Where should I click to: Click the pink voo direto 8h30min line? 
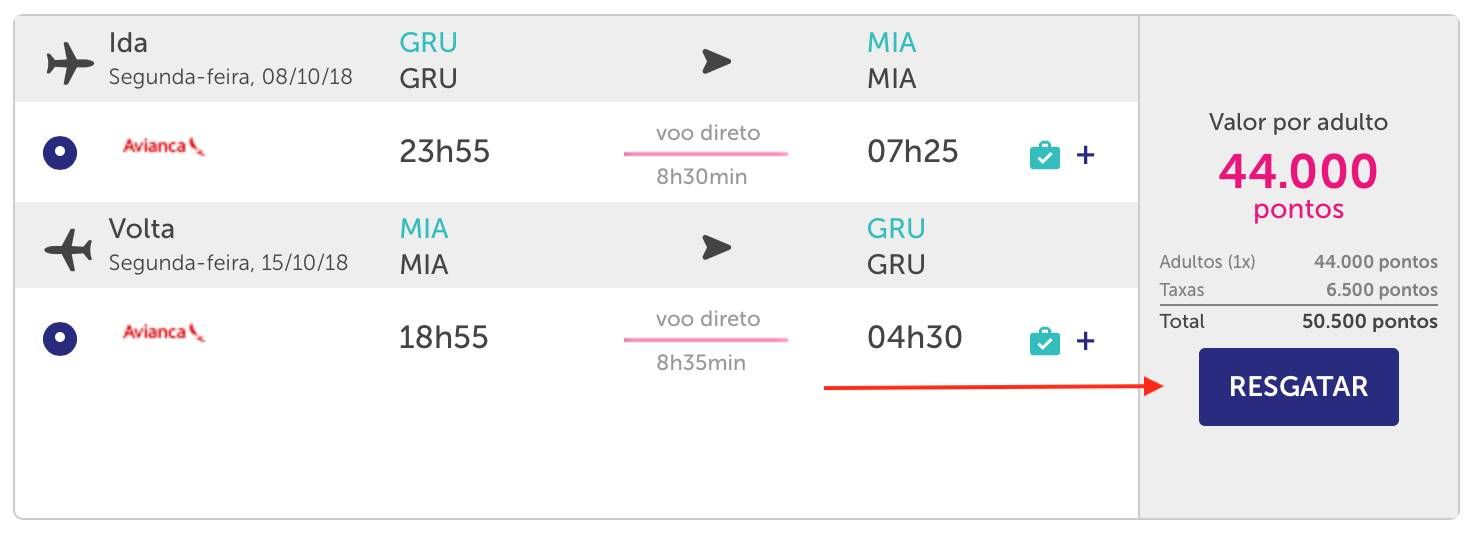click(706, 154)
